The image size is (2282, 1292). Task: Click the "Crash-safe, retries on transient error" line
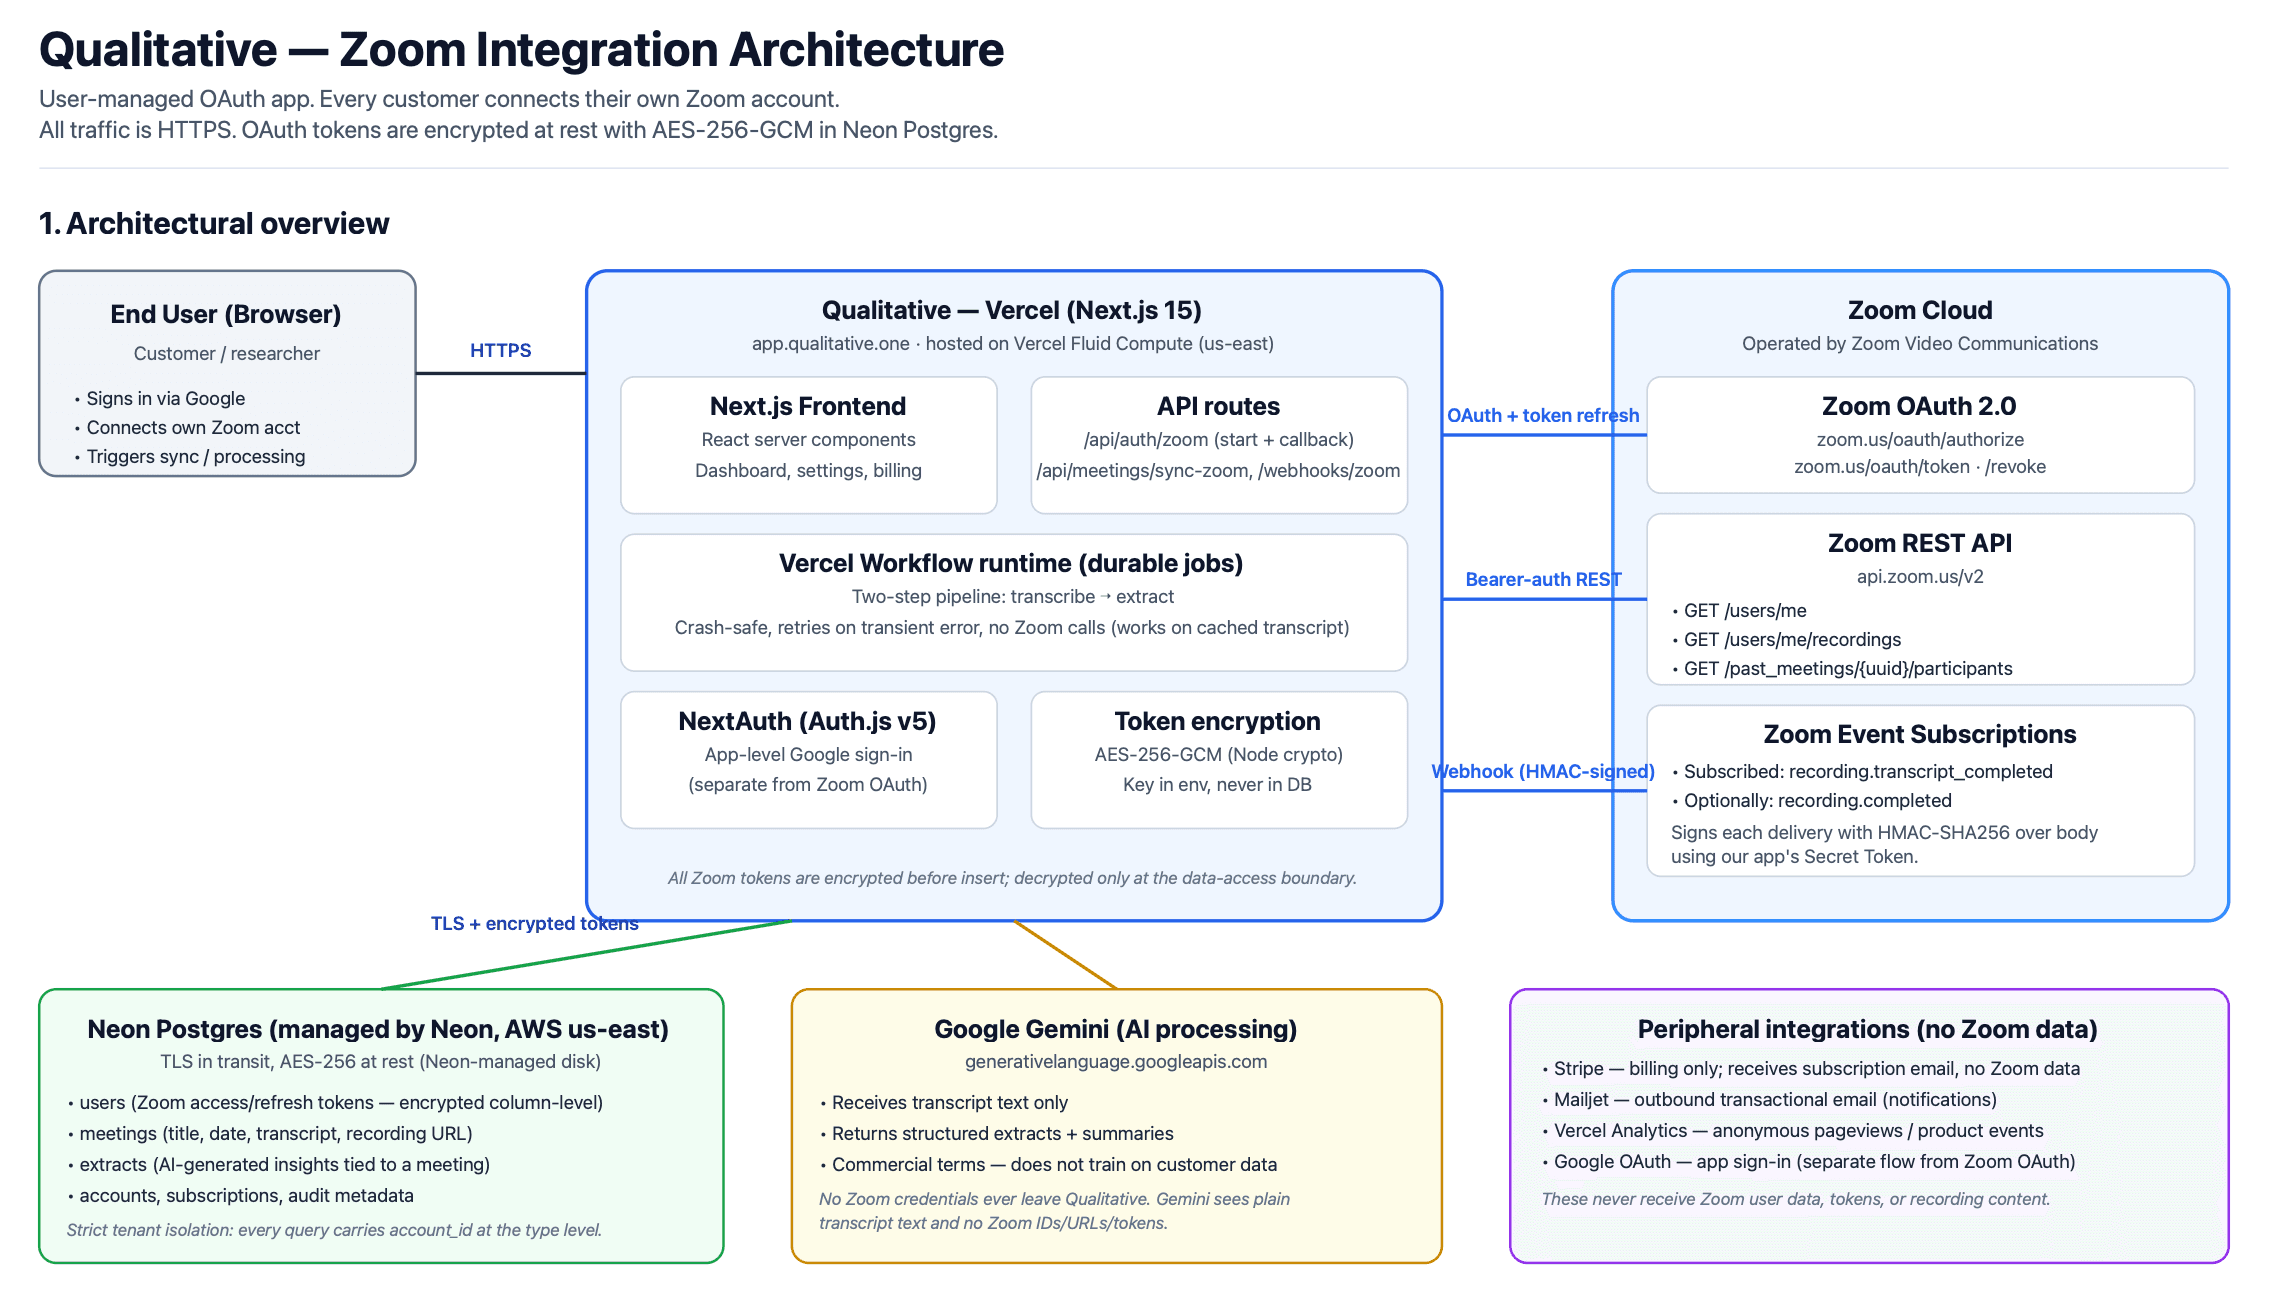click(1012, 627)
